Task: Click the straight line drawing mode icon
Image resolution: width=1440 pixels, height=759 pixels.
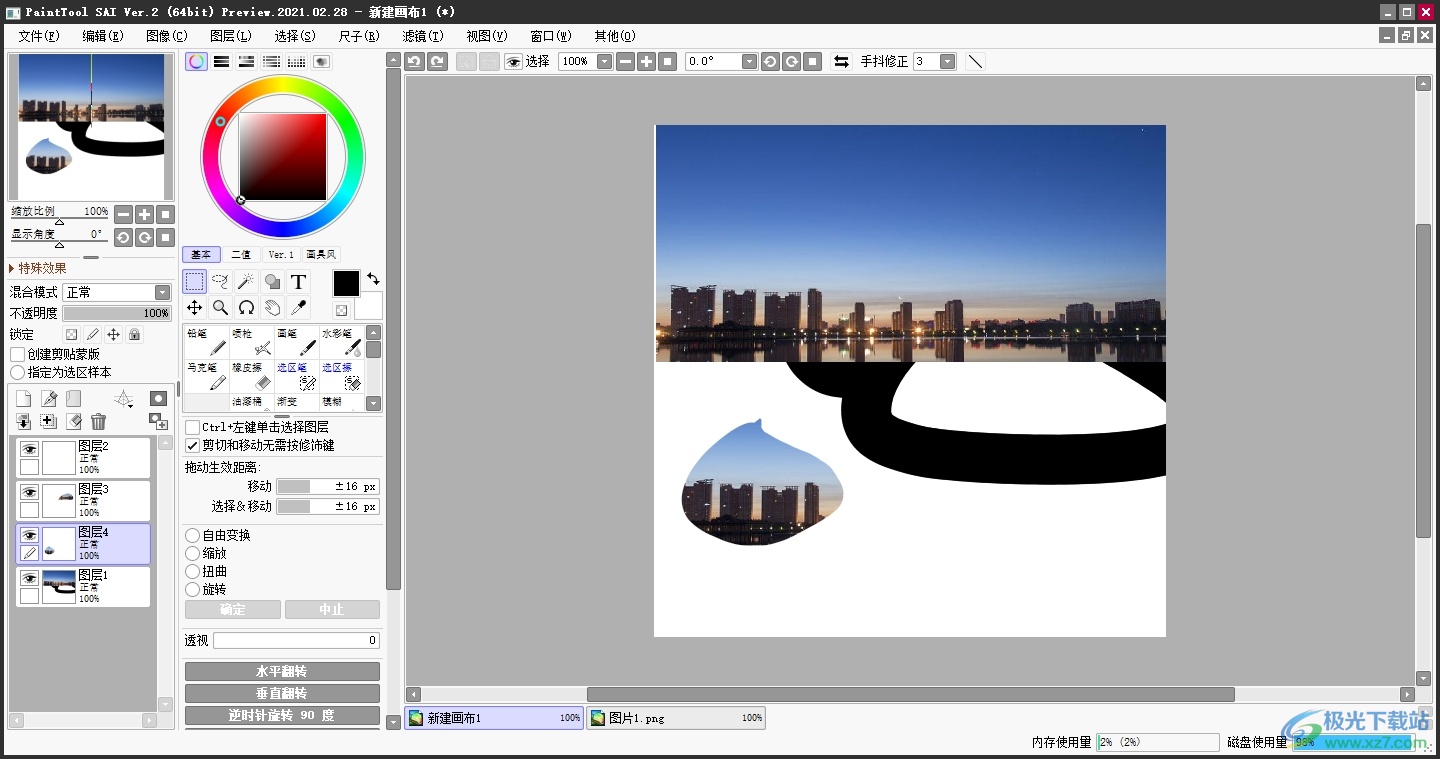Action: point(975,61)
